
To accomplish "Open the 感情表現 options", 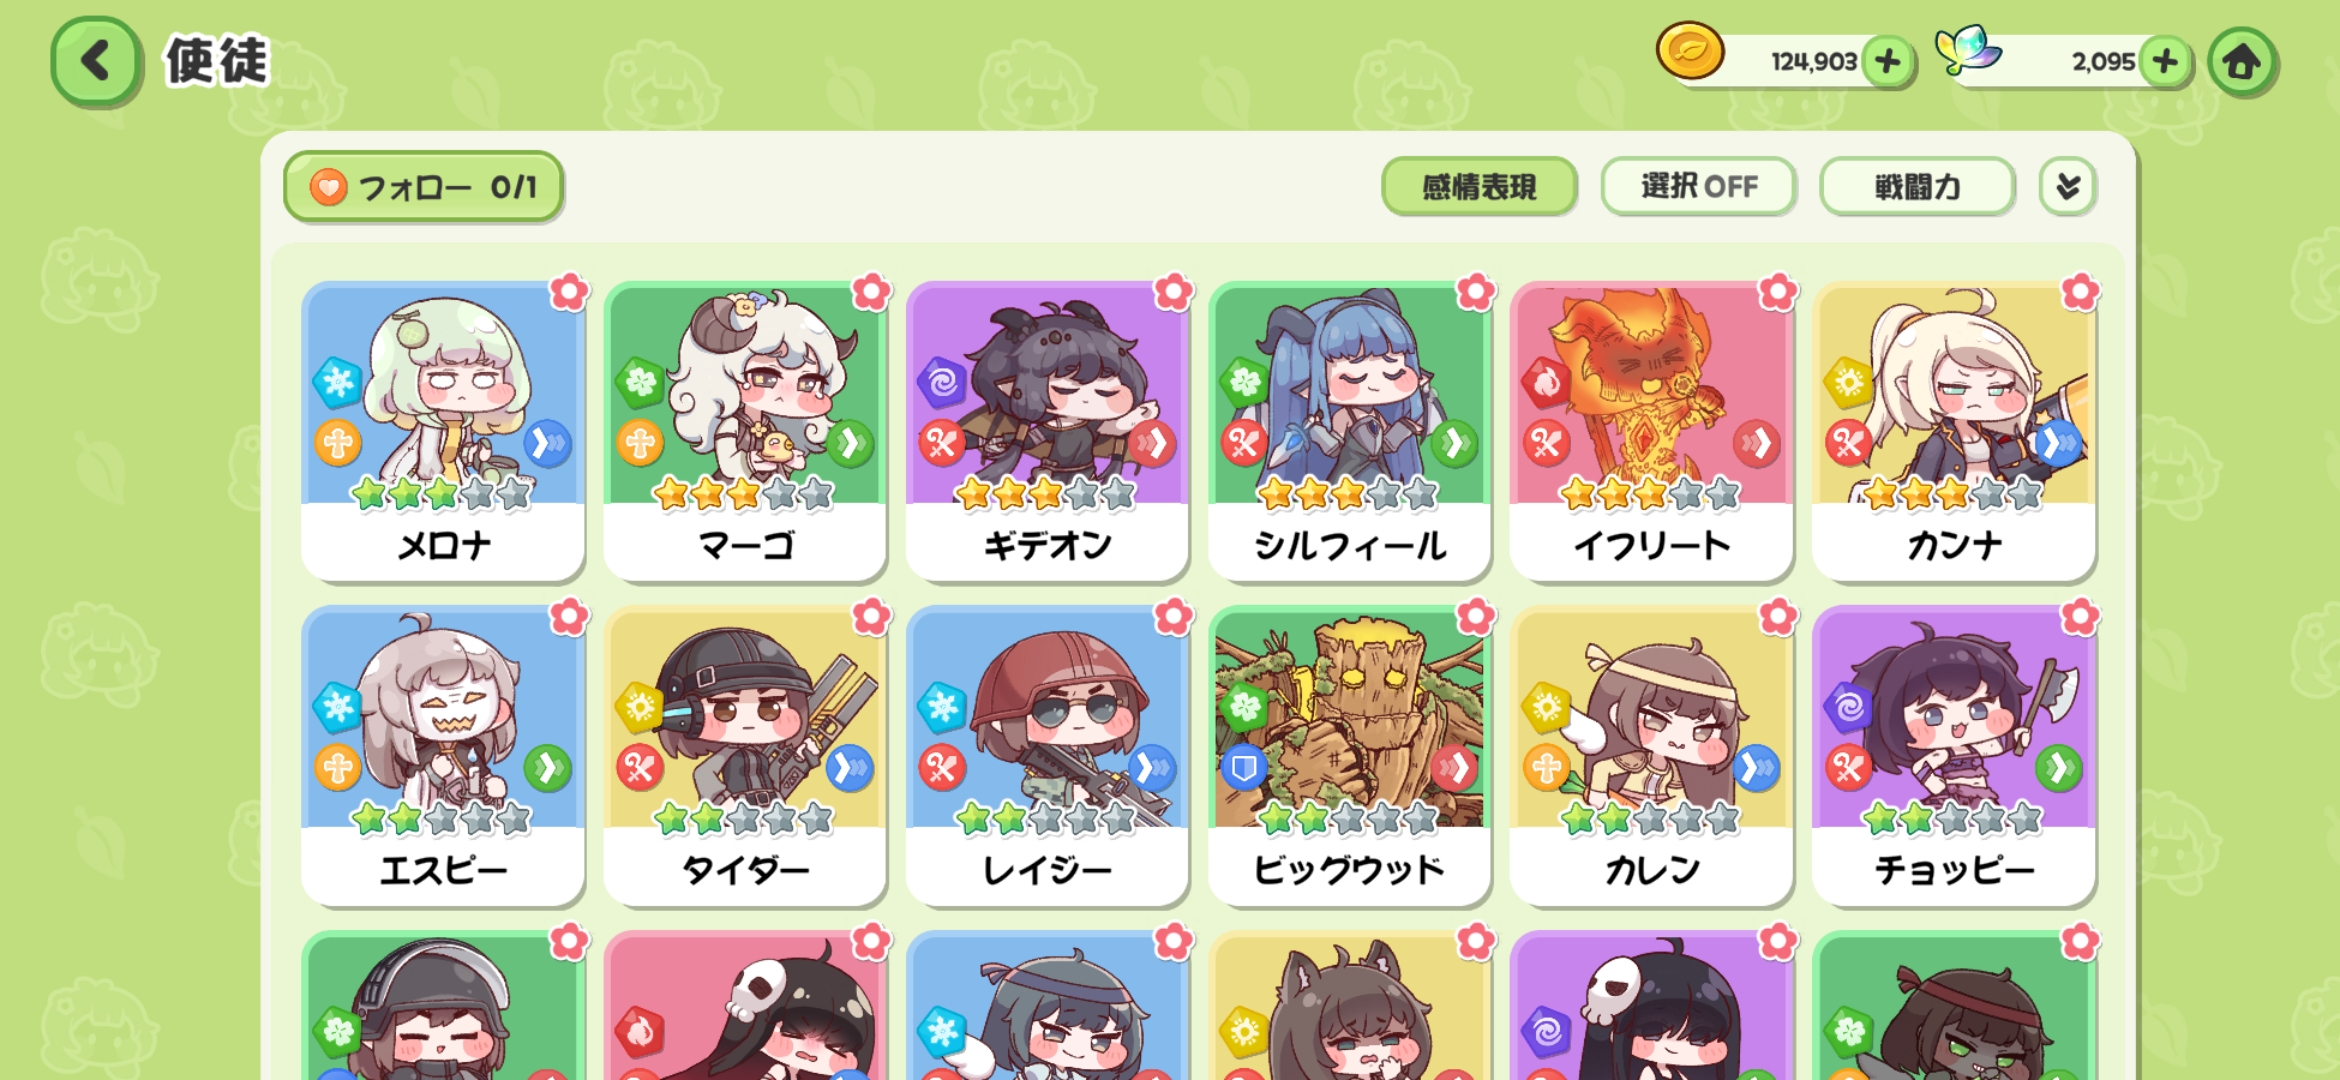I will pyautogui.click(x=1479, y=186).
